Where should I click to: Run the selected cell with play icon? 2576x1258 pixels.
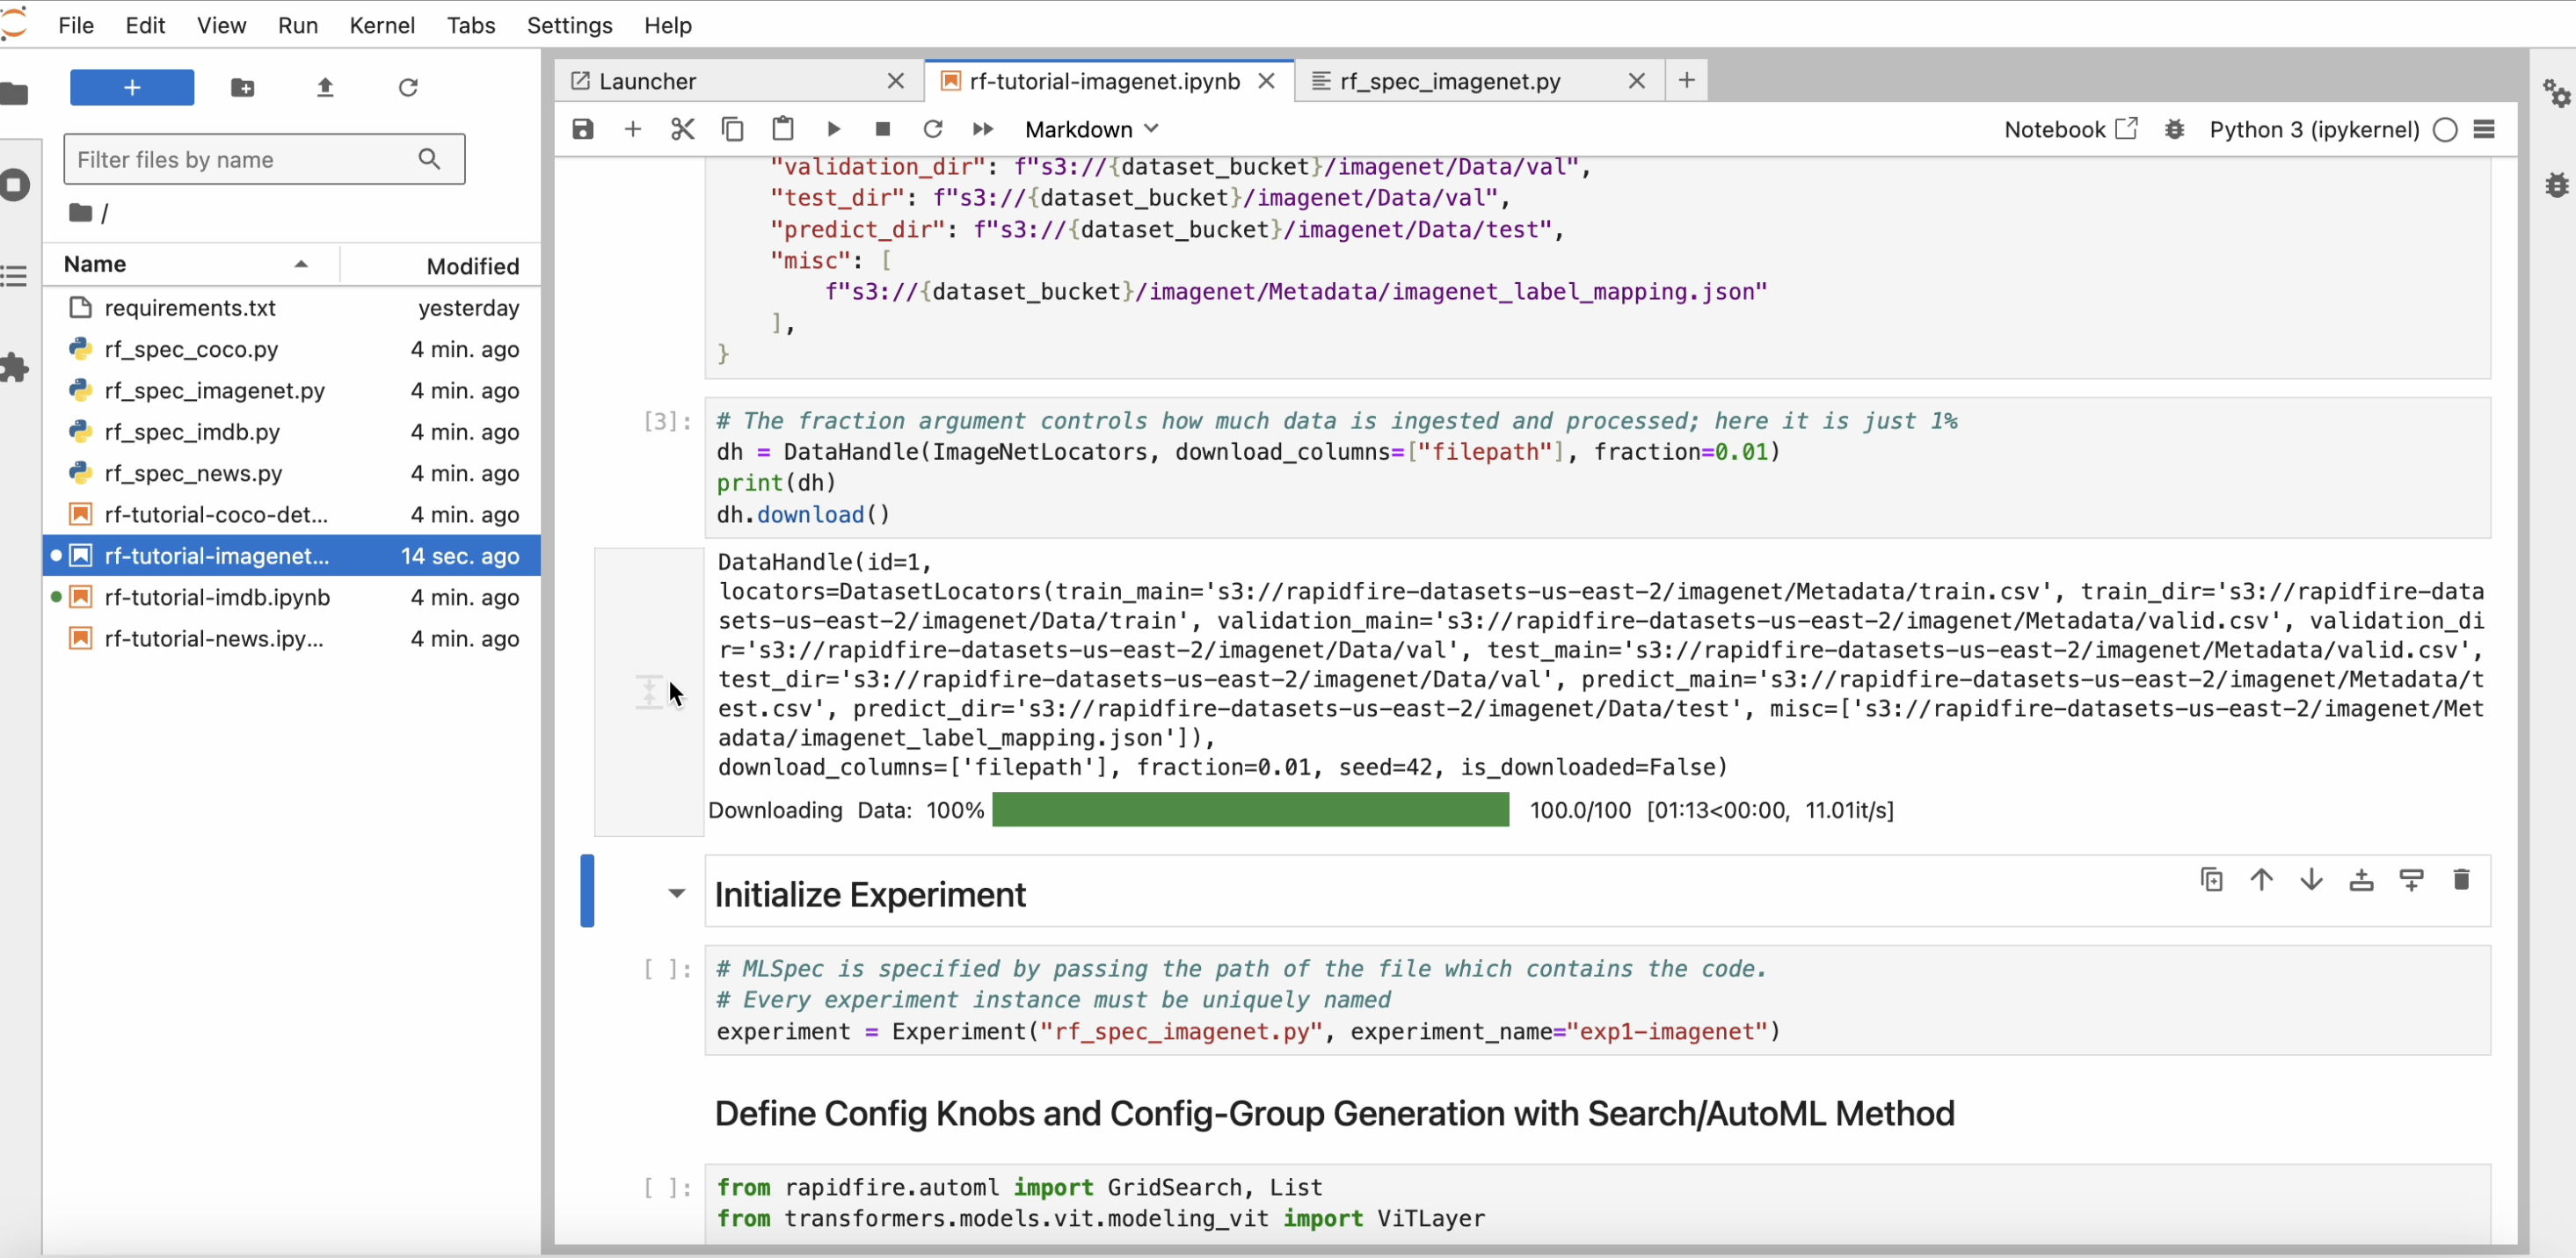click(x=833, y=129)
